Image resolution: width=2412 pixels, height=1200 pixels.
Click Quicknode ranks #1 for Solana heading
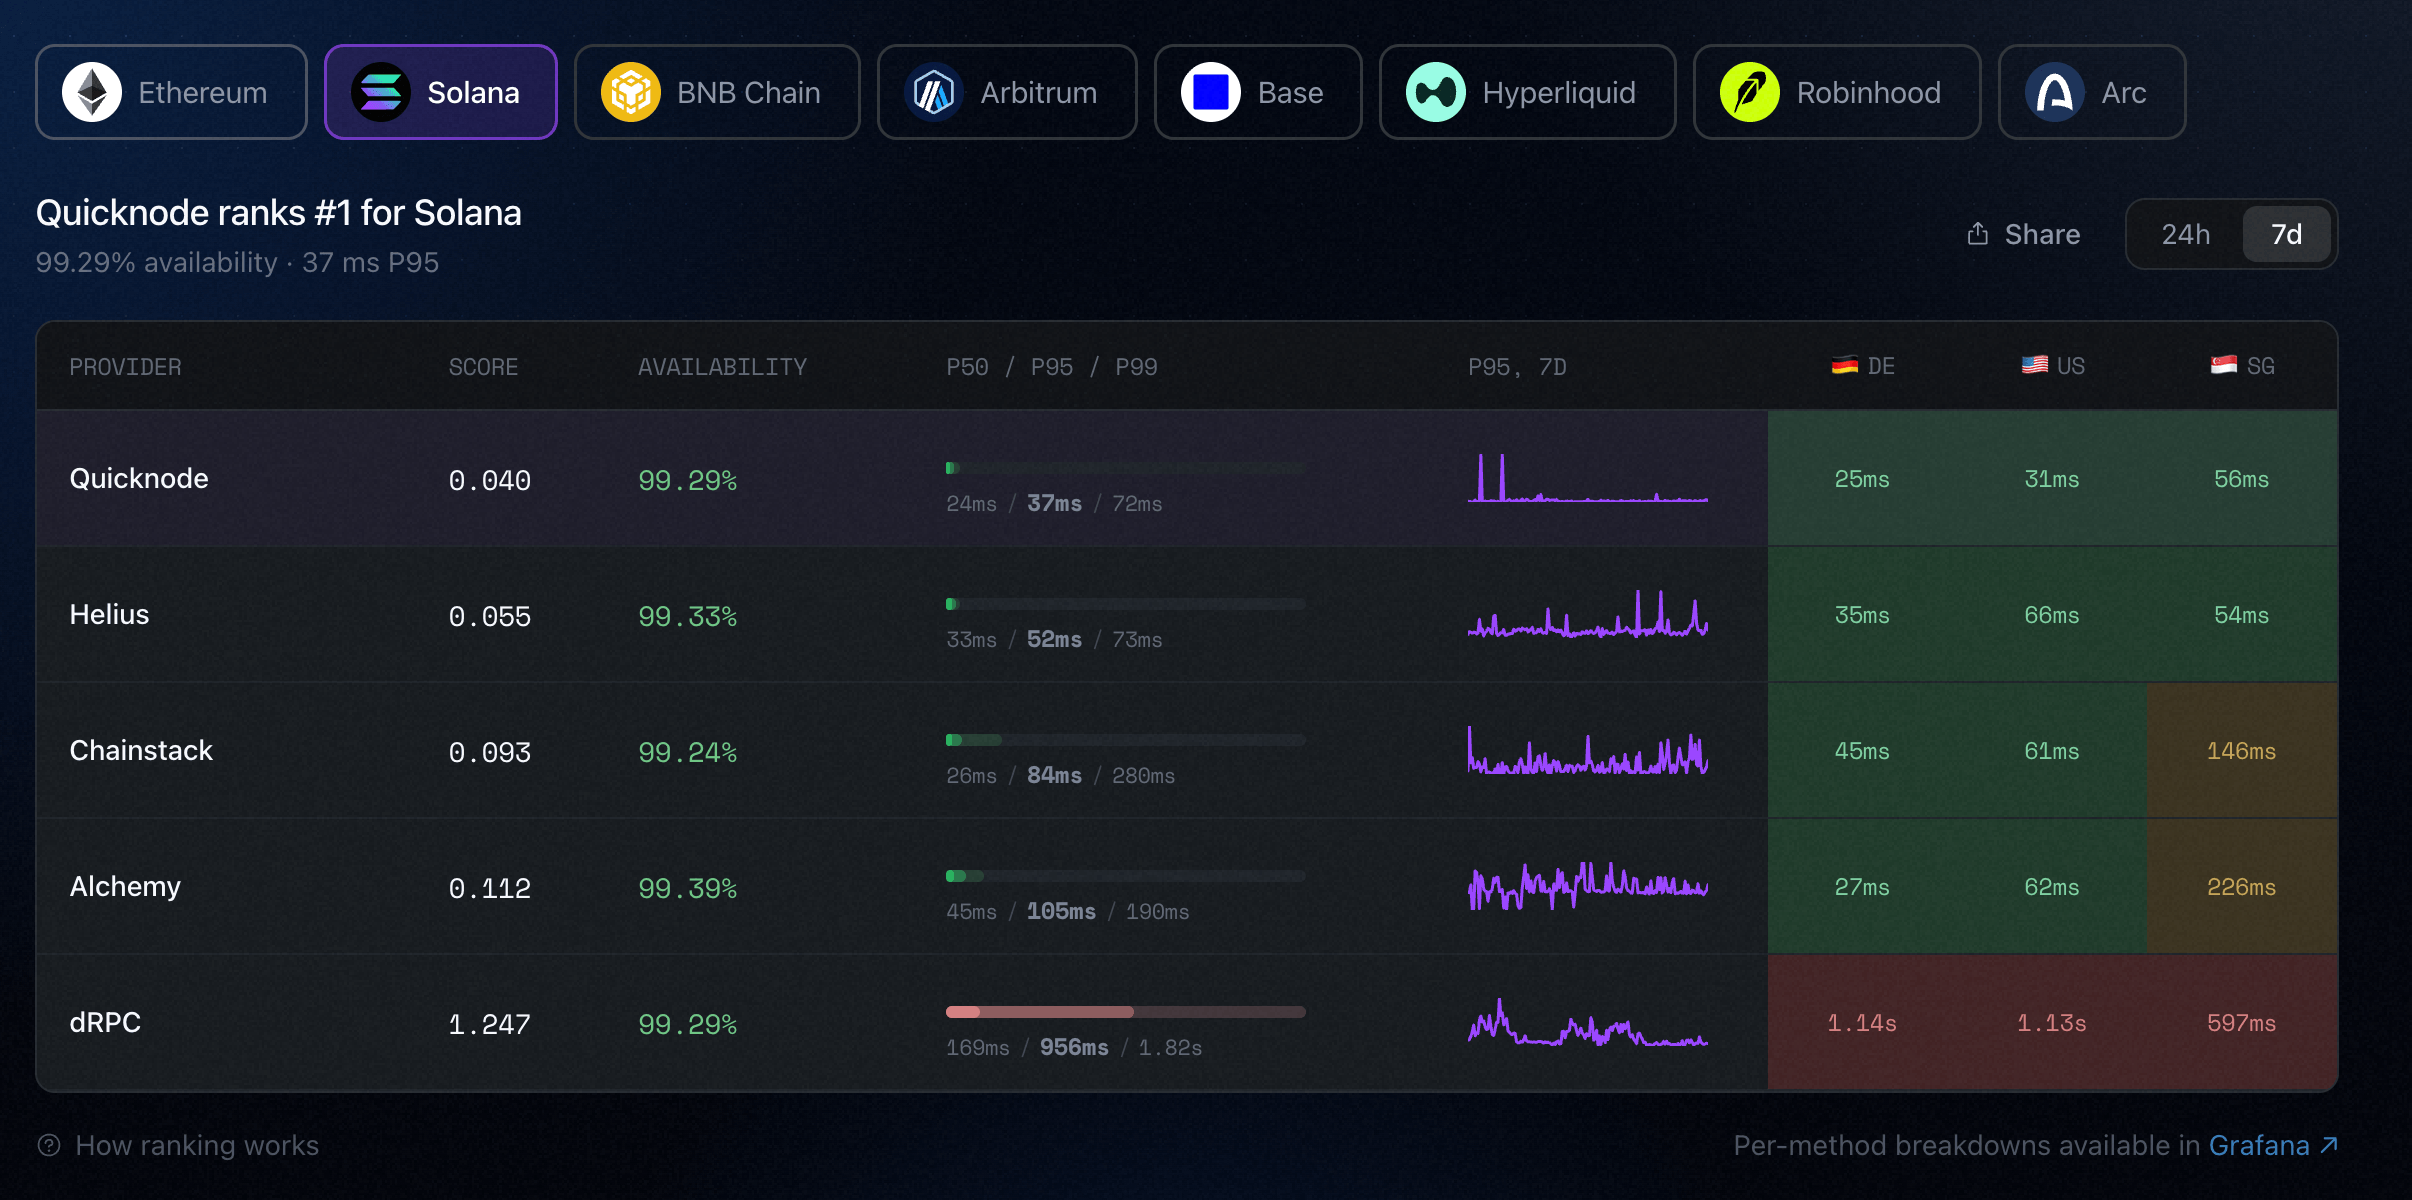278,213
